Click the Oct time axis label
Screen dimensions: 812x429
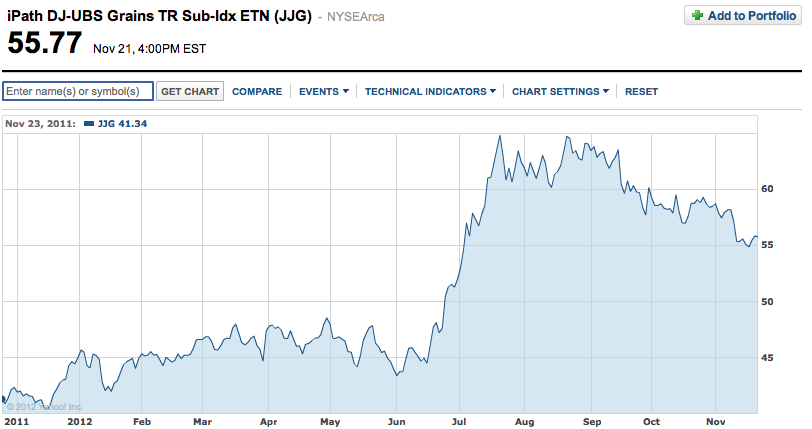pyautogui.click(x=651, y=422)
